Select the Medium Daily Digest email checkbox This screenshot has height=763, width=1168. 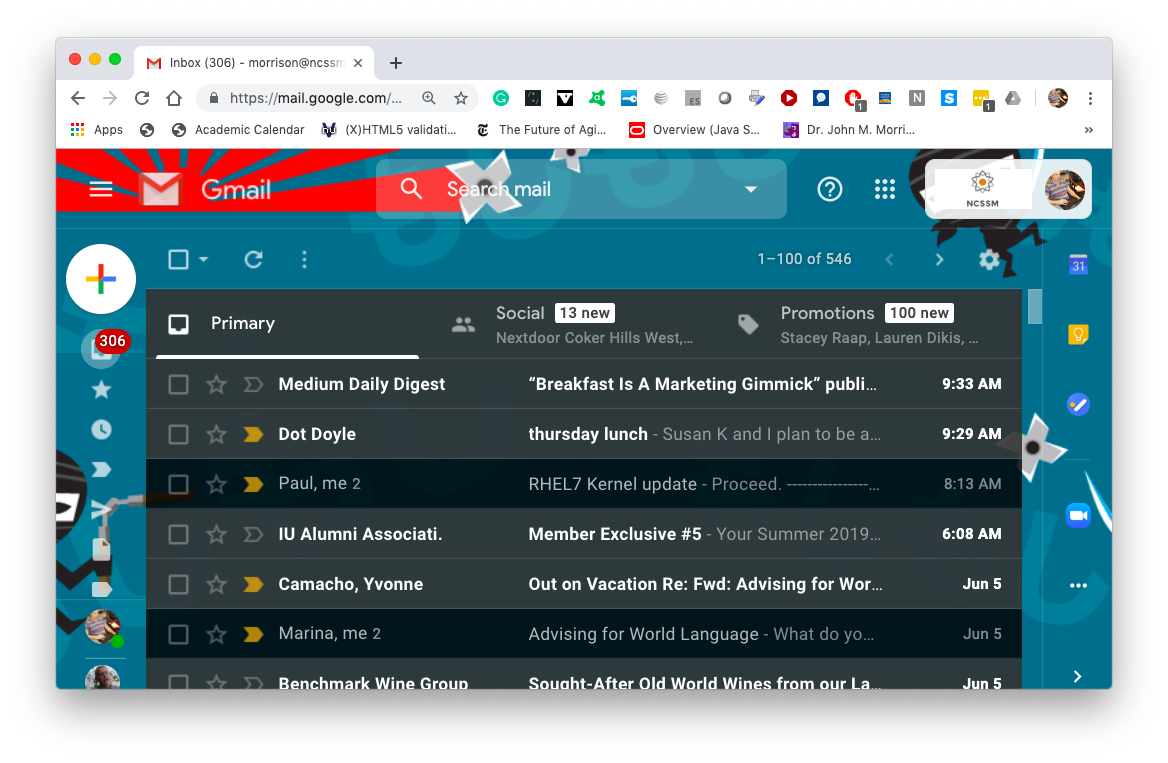(x=178, y=384)
